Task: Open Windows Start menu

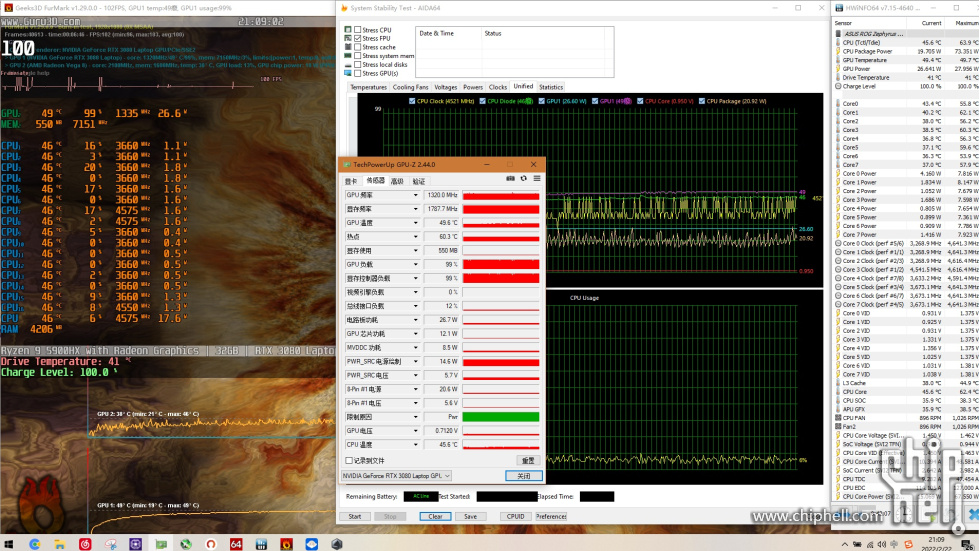Action: click(9, 544)
